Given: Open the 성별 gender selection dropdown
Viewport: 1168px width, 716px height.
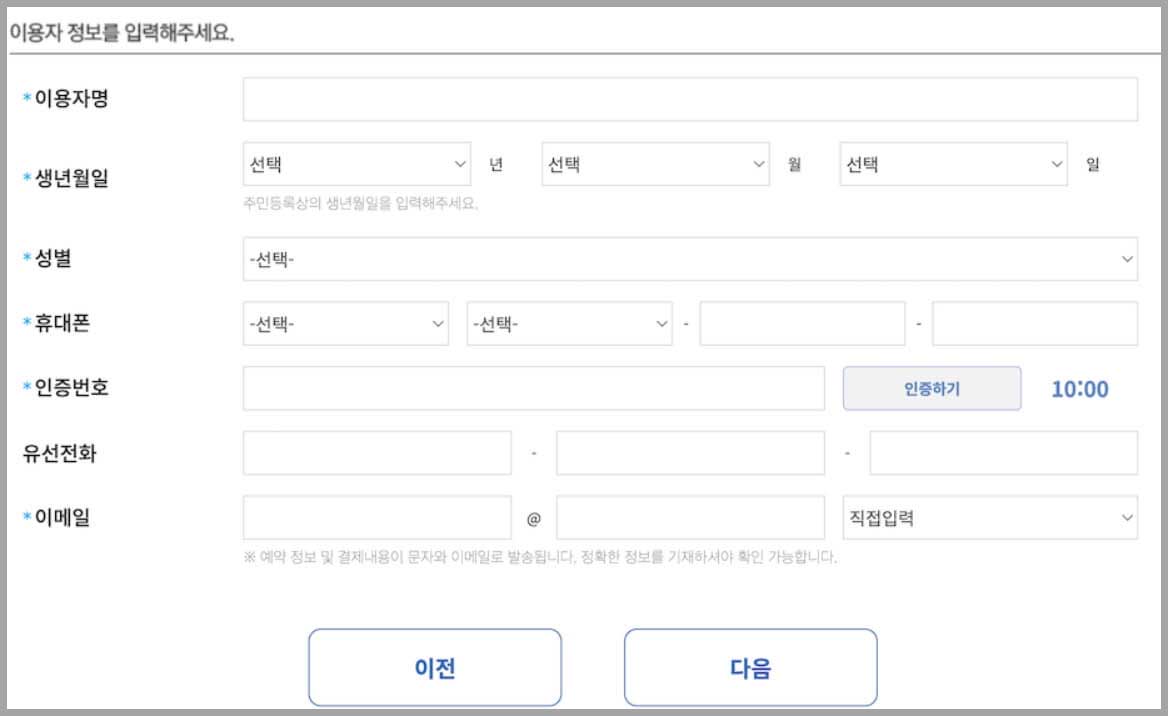Looking at the screenshot, I should [x=690, y=257].
